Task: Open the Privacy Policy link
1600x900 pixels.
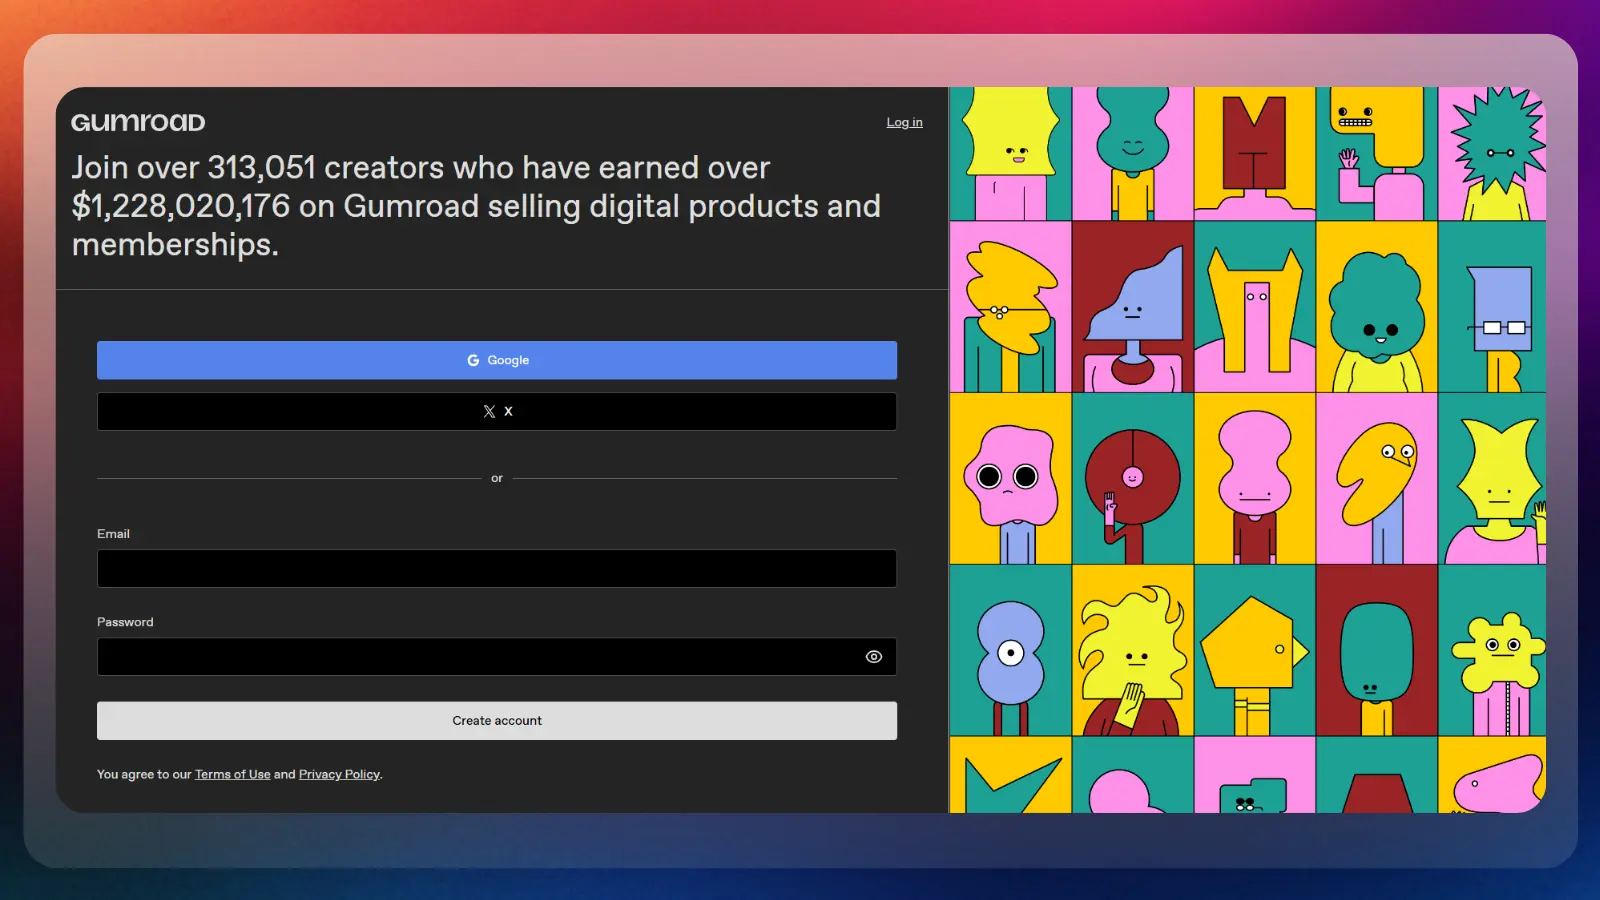Action: [x=339, y=774]
